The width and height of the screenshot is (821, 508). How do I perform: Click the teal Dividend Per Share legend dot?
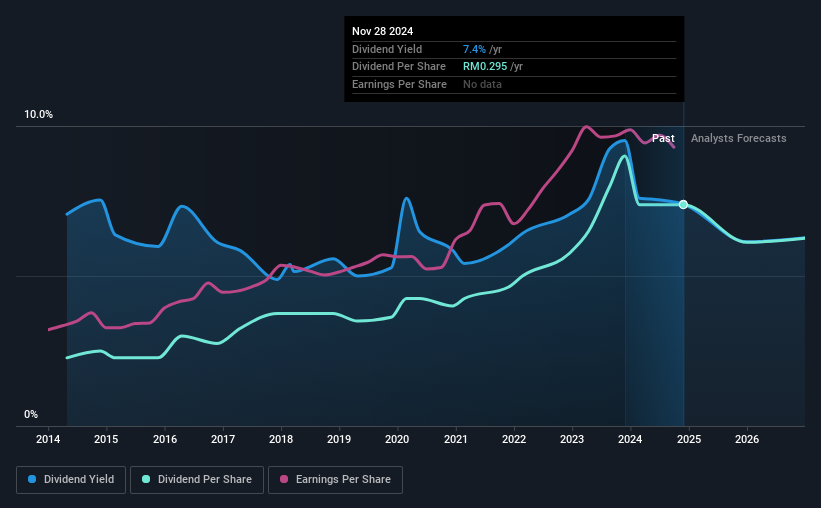[146, 479]
